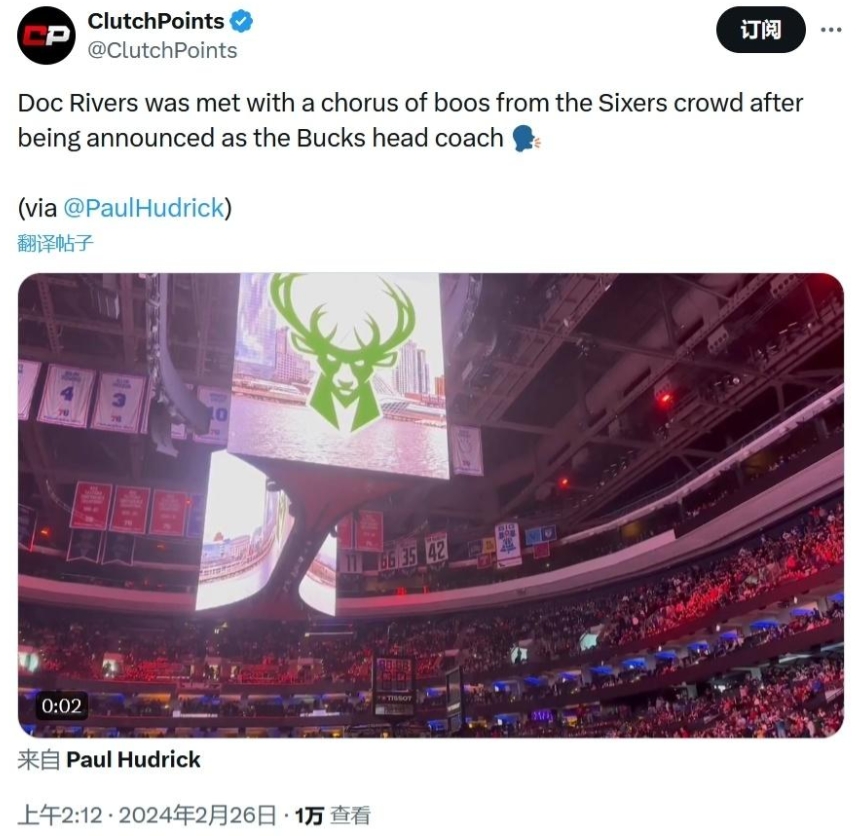
Task: Open Paul Hudrick video source credit
Action: 133,760
